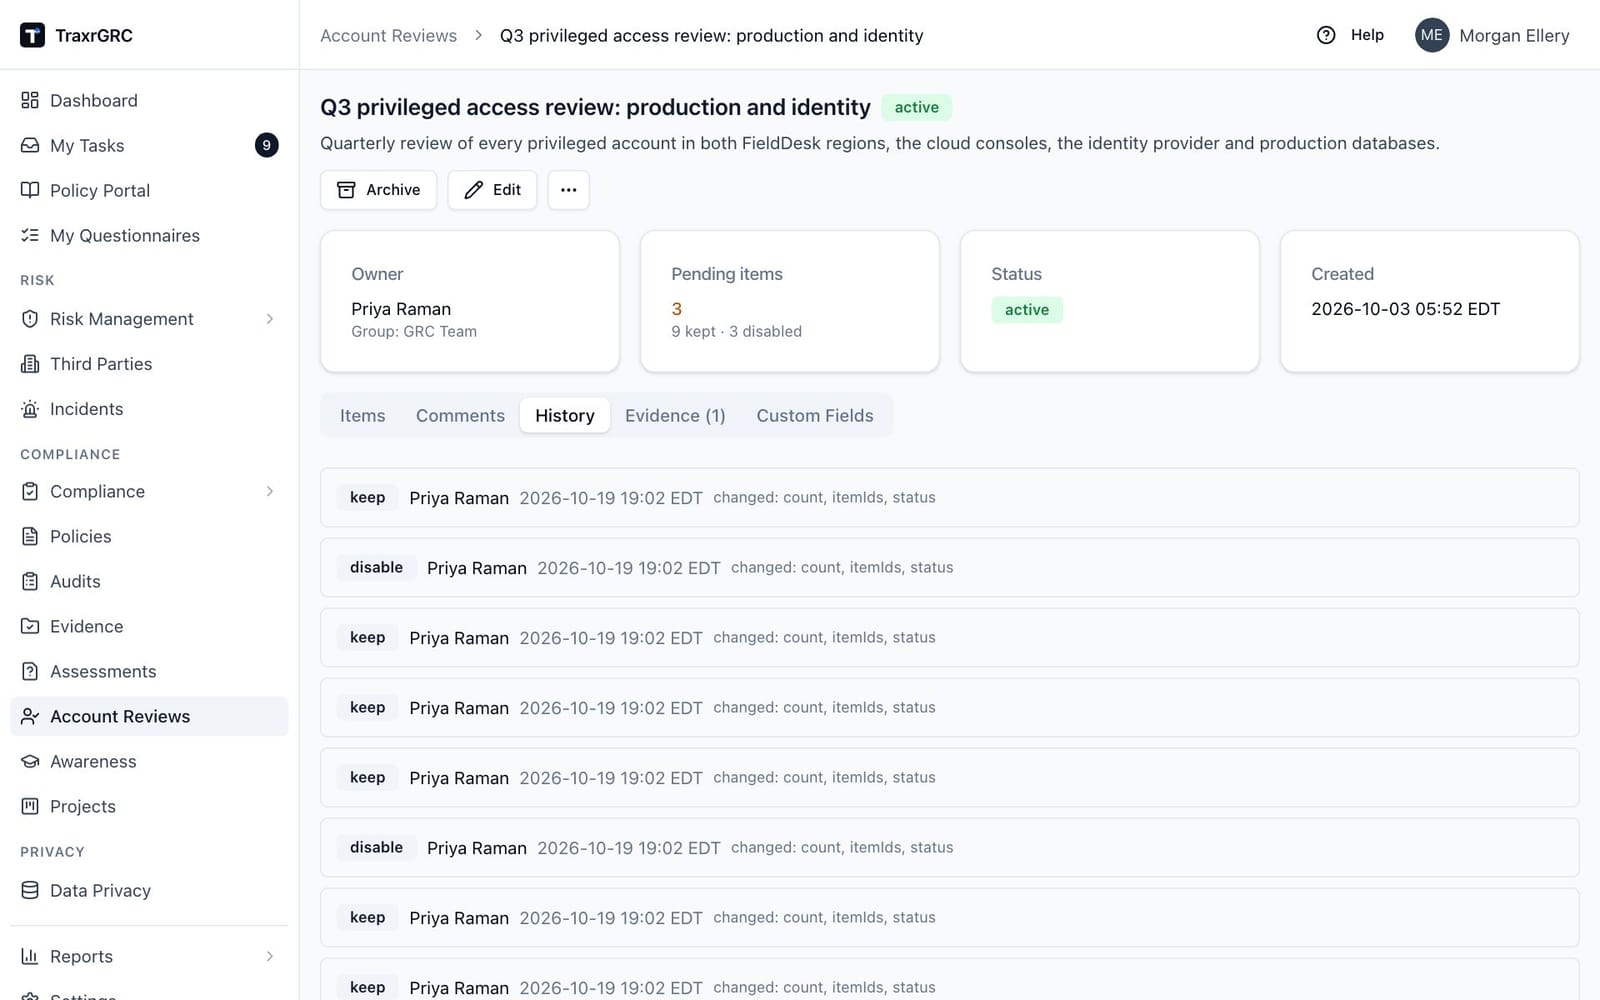Expand the Compliance section chevron
The width and height of the screenshot is (1600, 1000).
[270, 491]
